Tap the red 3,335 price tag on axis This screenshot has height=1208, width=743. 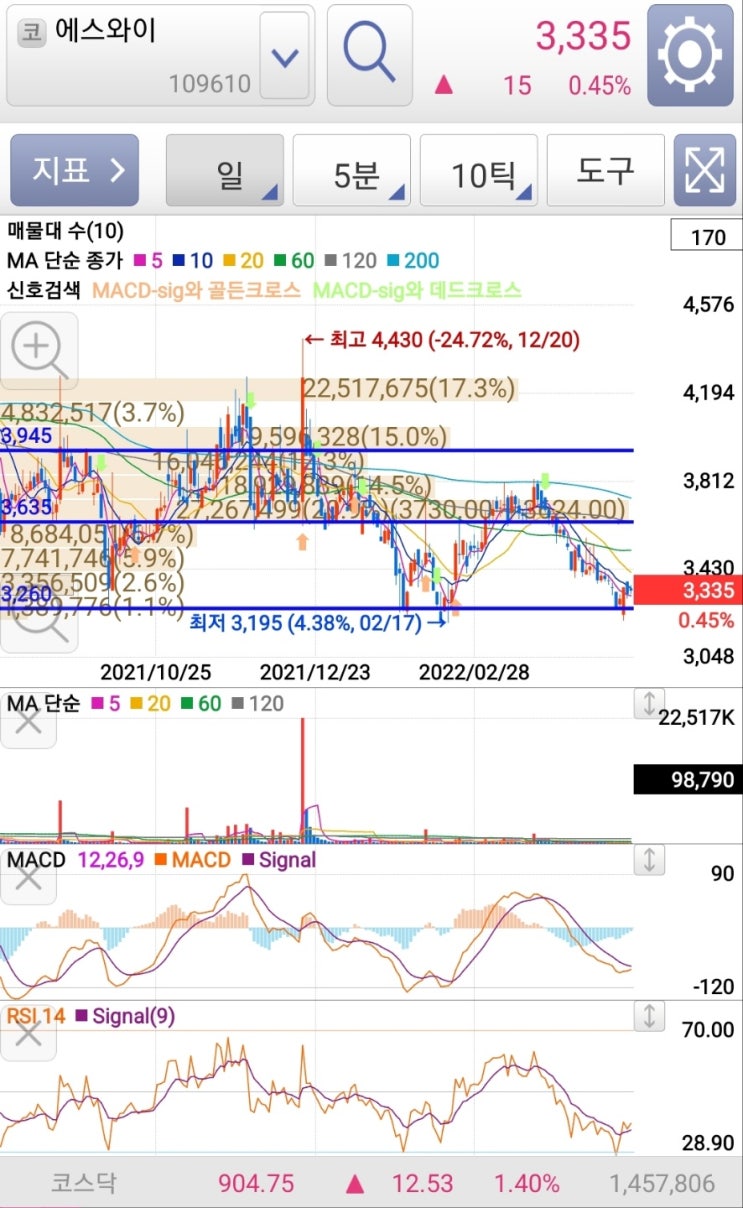click(688, 590)
